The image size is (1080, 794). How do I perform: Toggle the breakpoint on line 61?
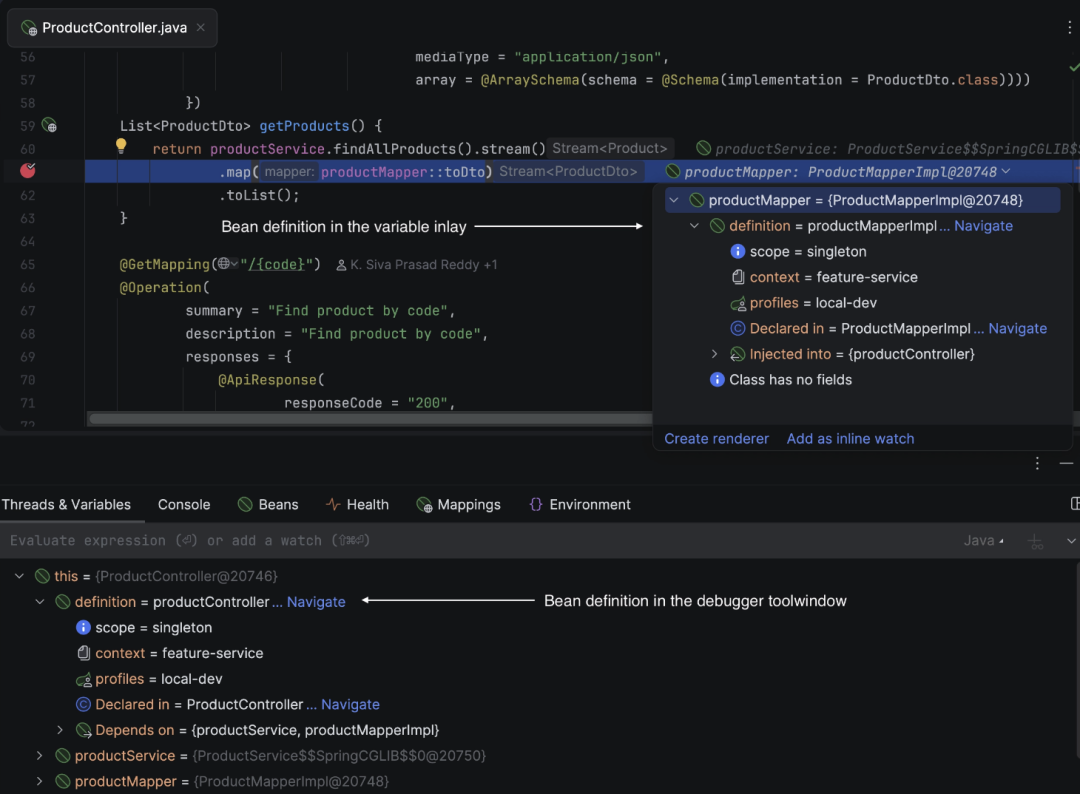[28, 170]
